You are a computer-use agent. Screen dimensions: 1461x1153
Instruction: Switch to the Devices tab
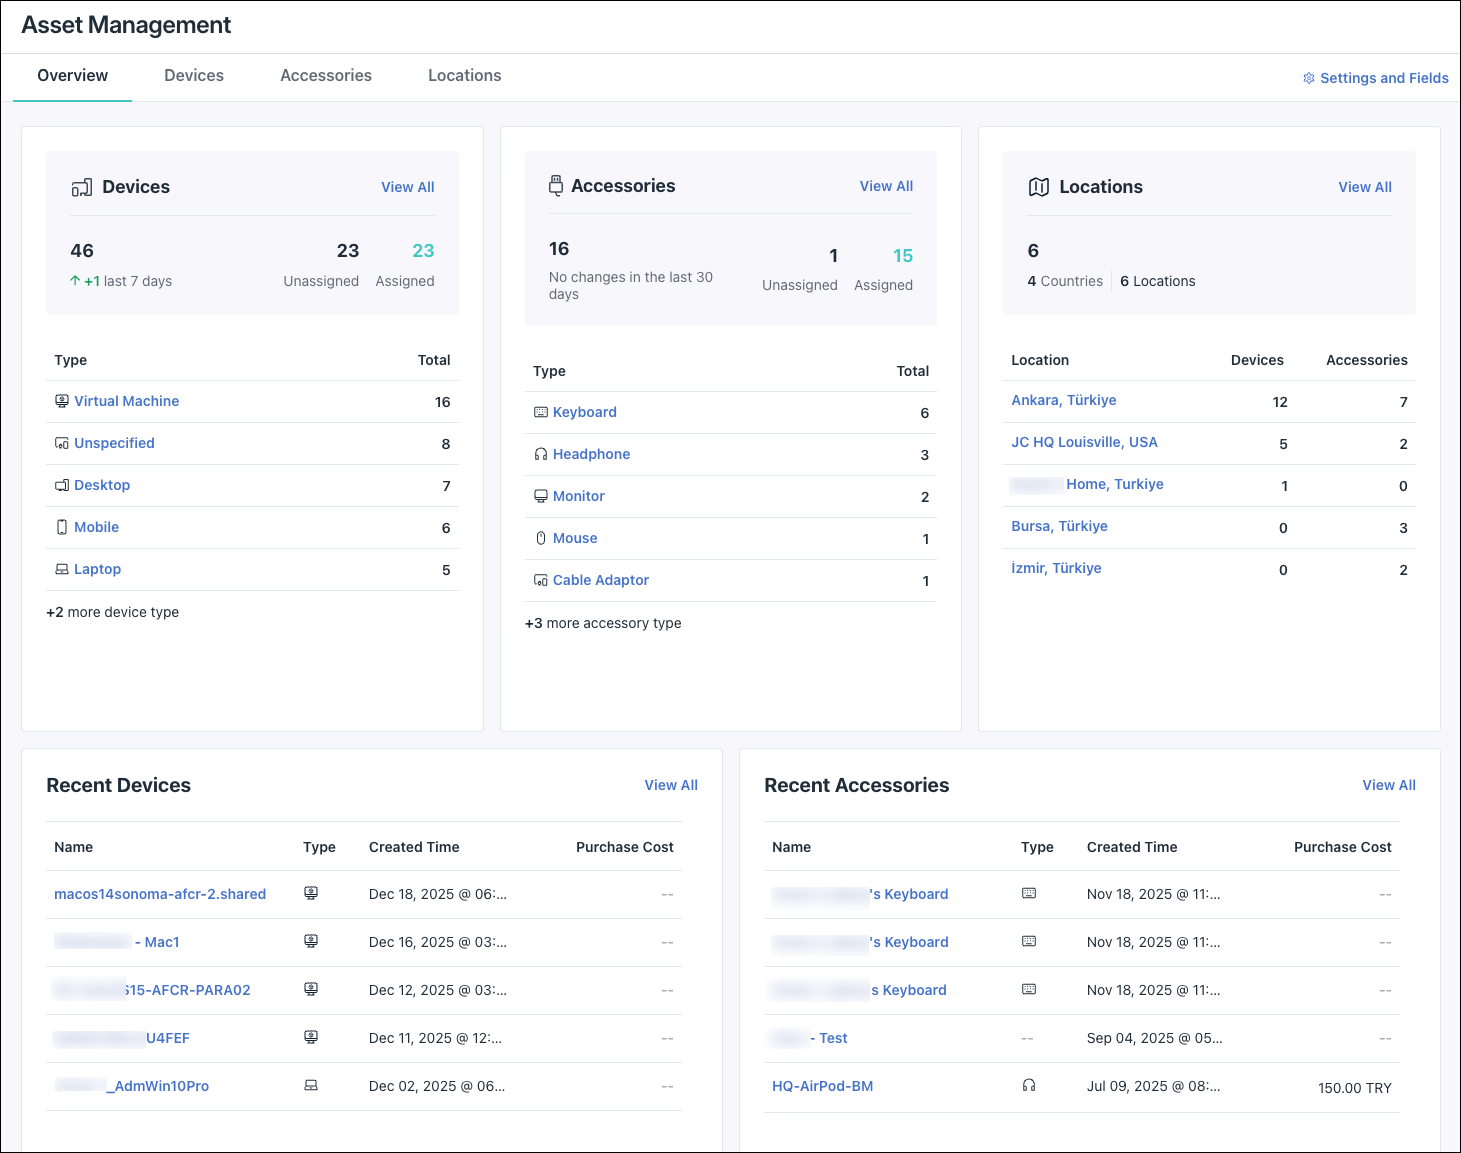(x=193, y=75)
